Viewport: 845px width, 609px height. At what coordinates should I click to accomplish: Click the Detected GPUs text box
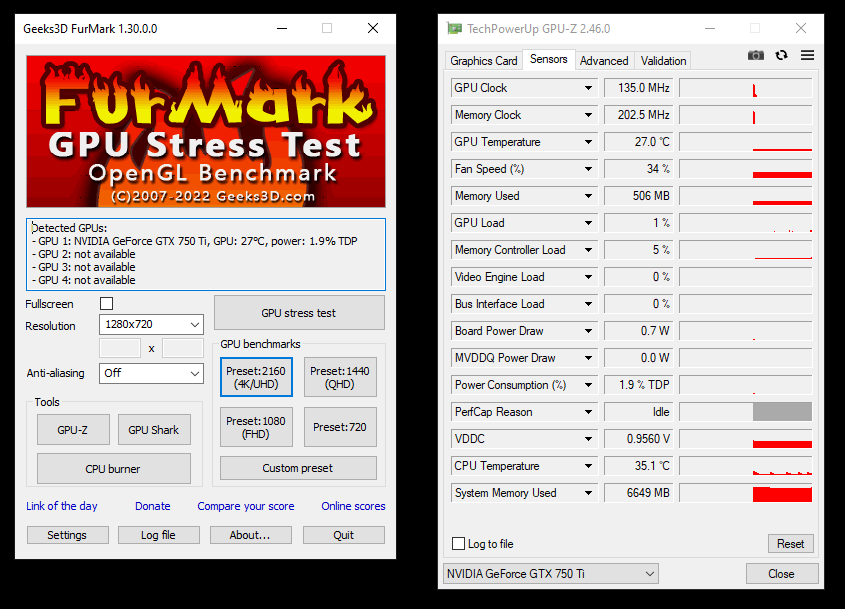(206, 254)
